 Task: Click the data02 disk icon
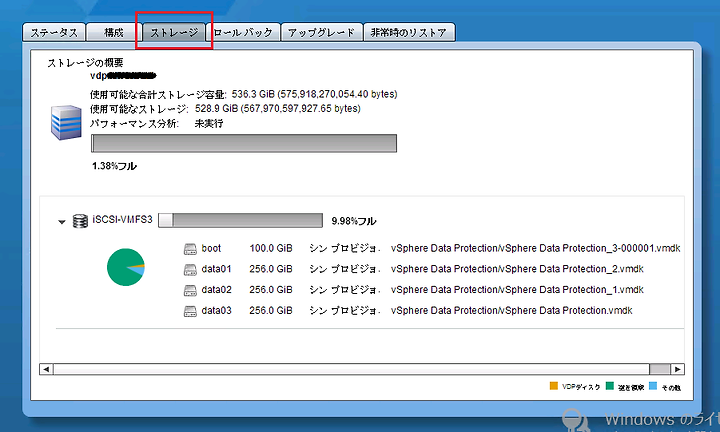190,290
